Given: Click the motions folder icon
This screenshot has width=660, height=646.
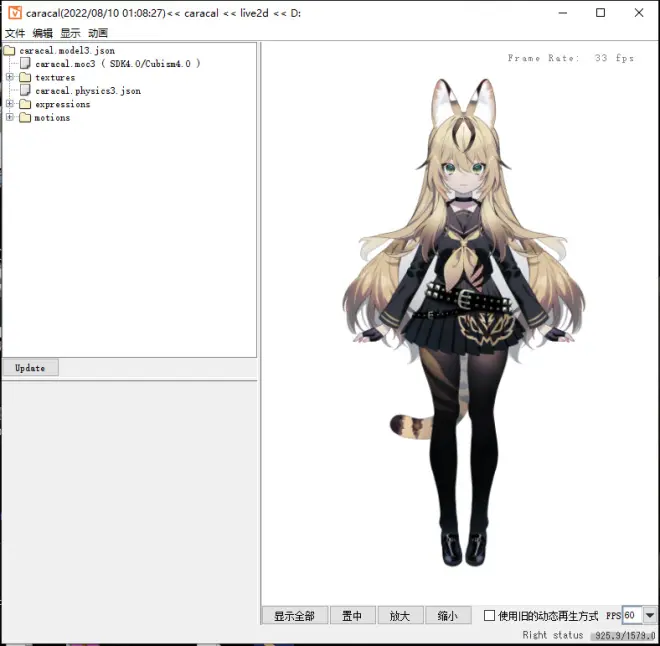Looking at the screenshot, I should 25,117.
